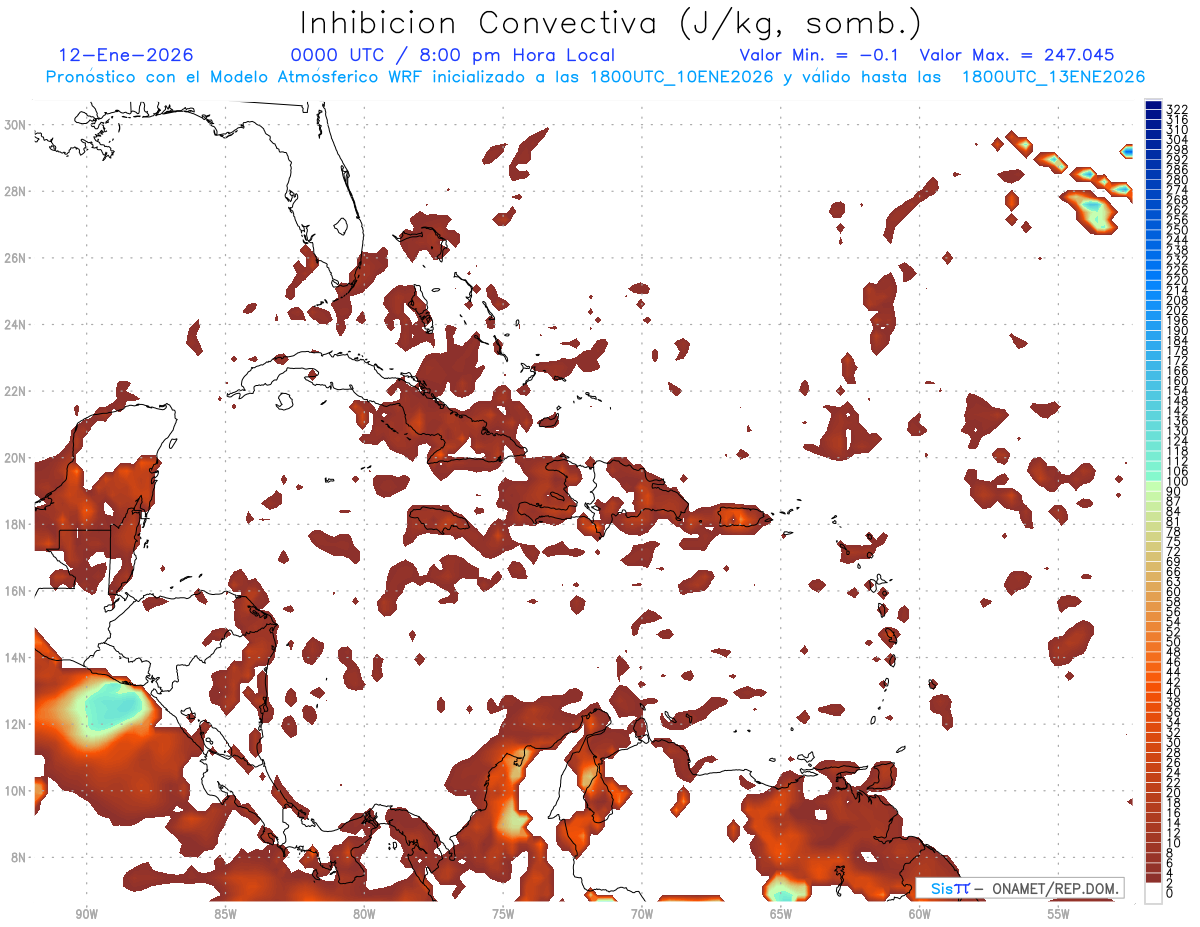Image resolution: width=1200 pixels, height=927 pixels.
Task: Select the date "12-Ene-2026"
Action: (126, 56)
